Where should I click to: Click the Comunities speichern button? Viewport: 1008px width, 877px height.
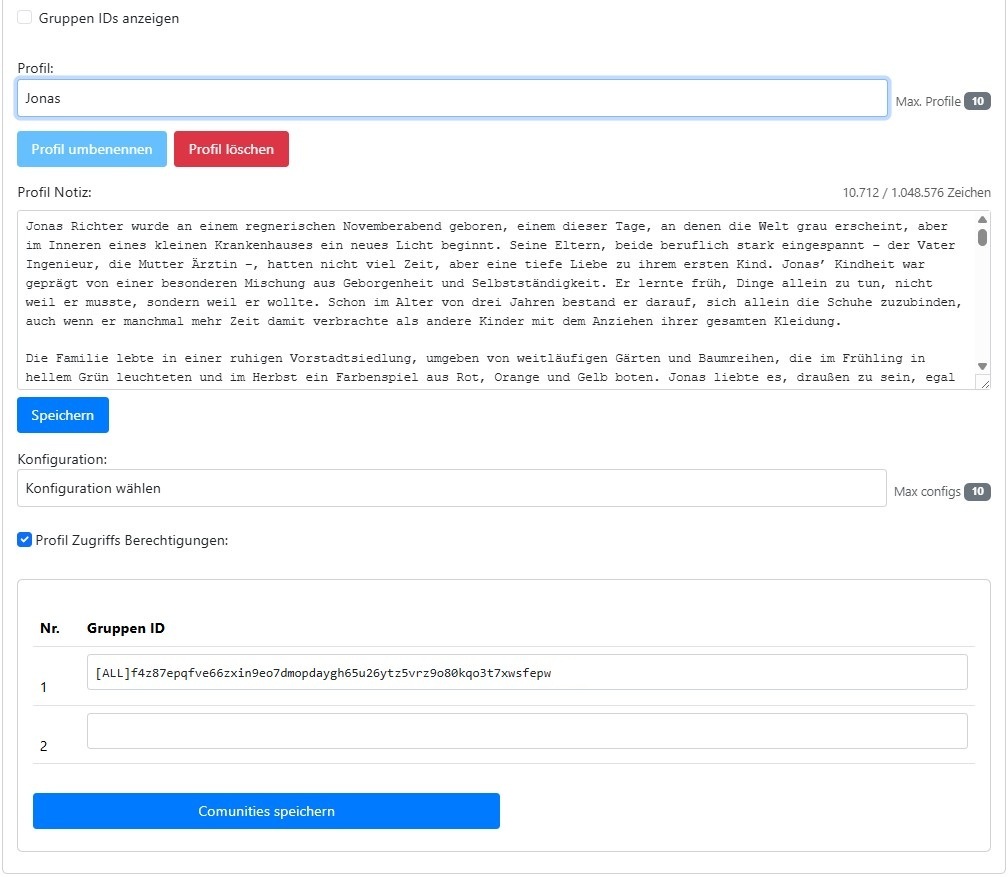pos(266,811)
